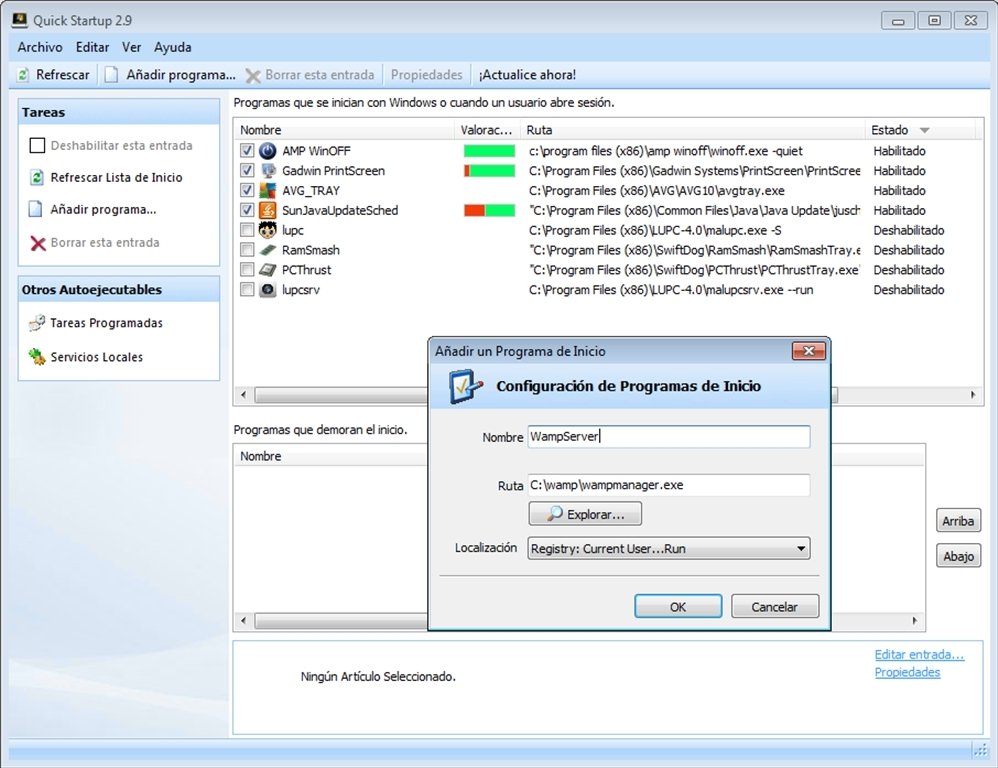Uncheck the SunJavaUpdateSched checkbox
998x768 pixels.
(247, 210)
